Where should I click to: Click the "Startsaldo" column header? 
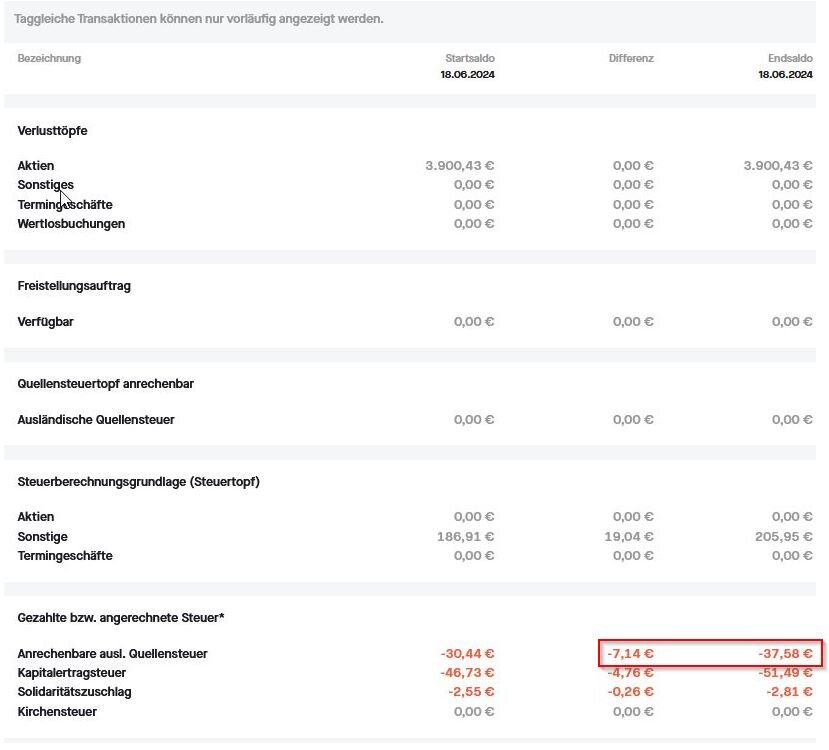(x=469, y=58)
